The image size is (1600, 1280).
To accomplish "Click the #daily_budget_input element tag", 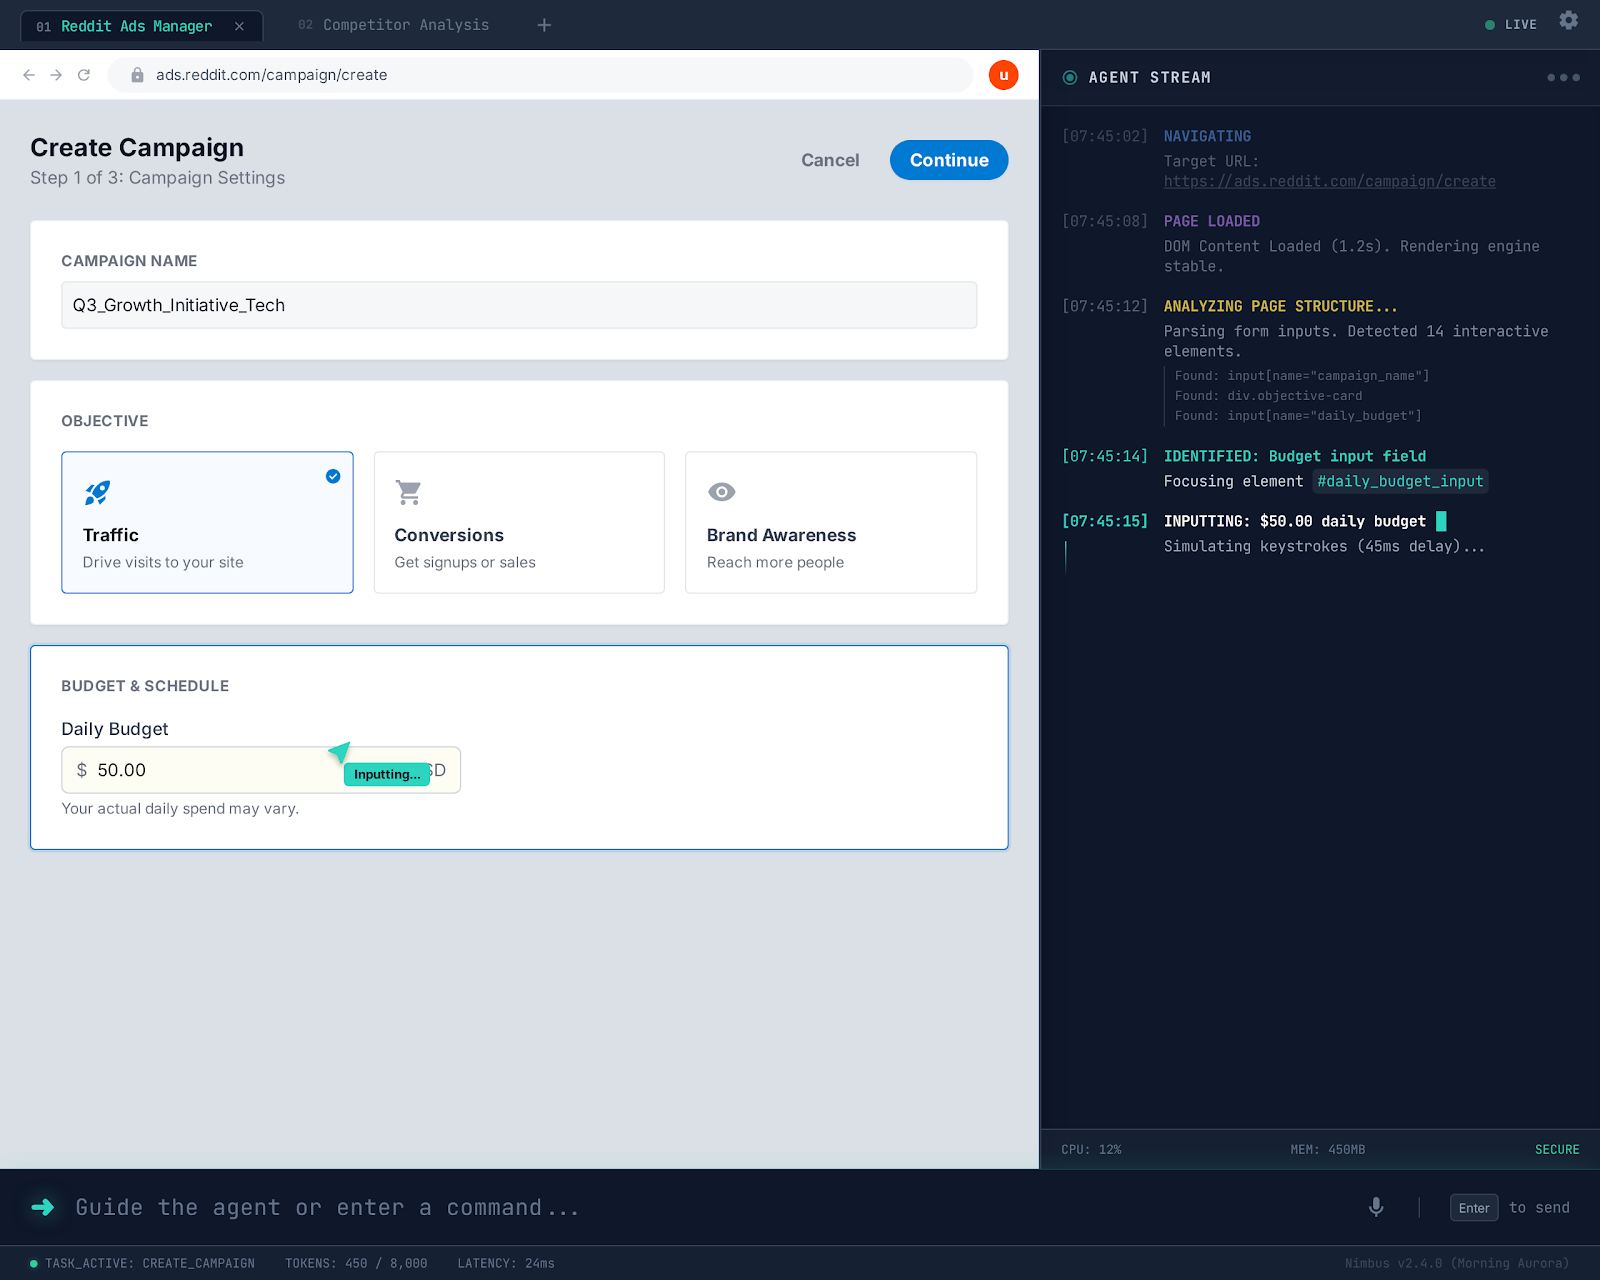I will [1400, 481].
